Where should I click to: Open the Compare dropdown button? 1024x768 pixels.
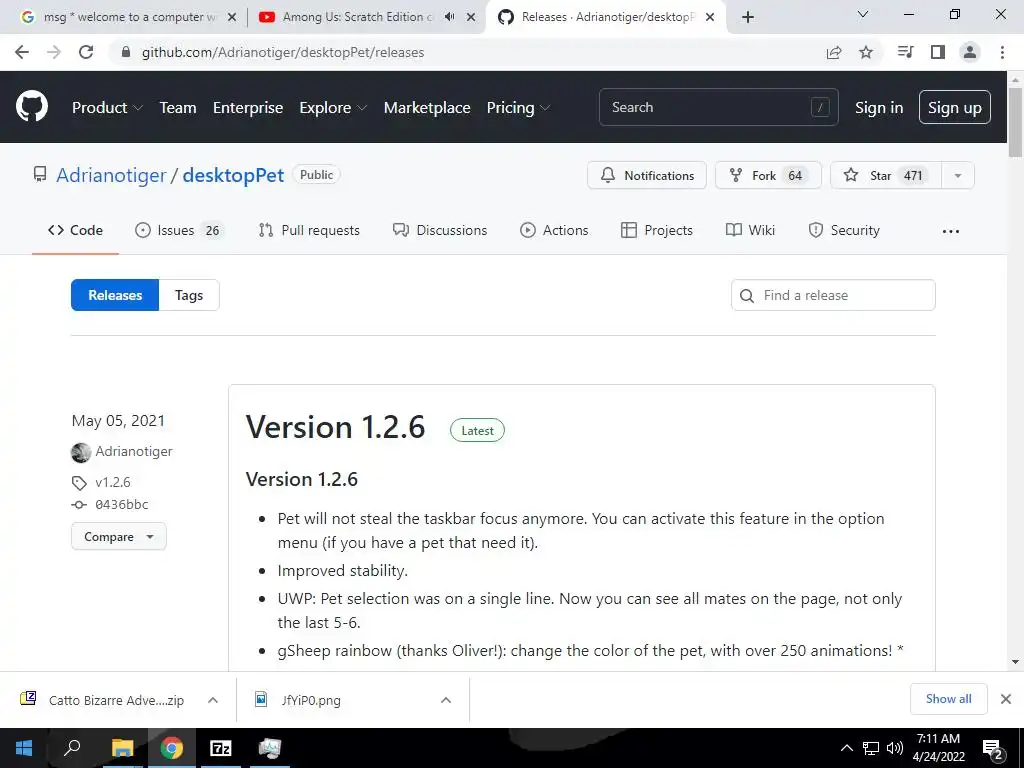119,536
